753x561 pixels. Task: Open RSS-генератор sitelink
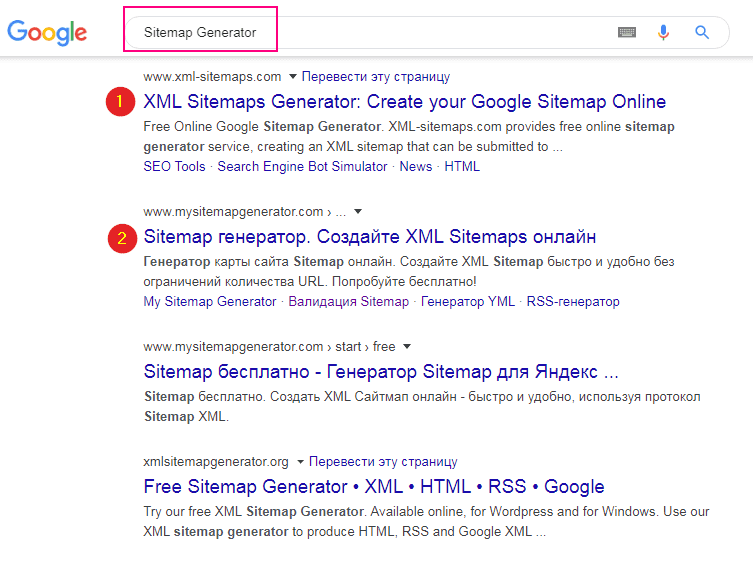coord(573,301)
